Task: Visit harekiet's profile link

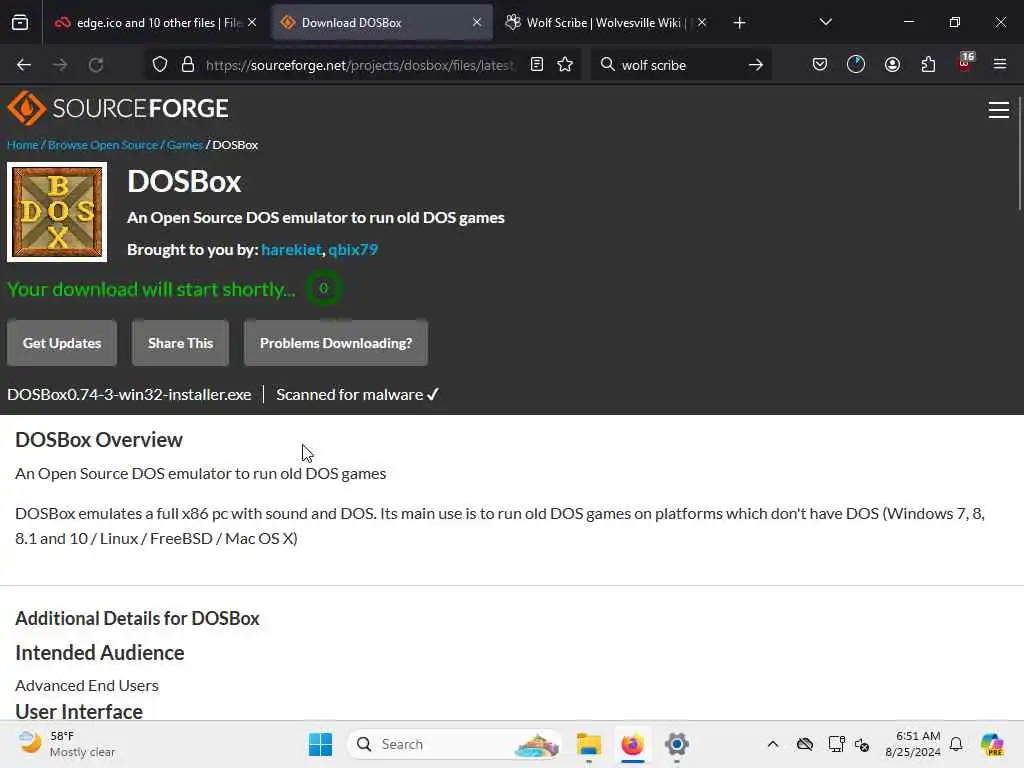Action: pos(291,249)
